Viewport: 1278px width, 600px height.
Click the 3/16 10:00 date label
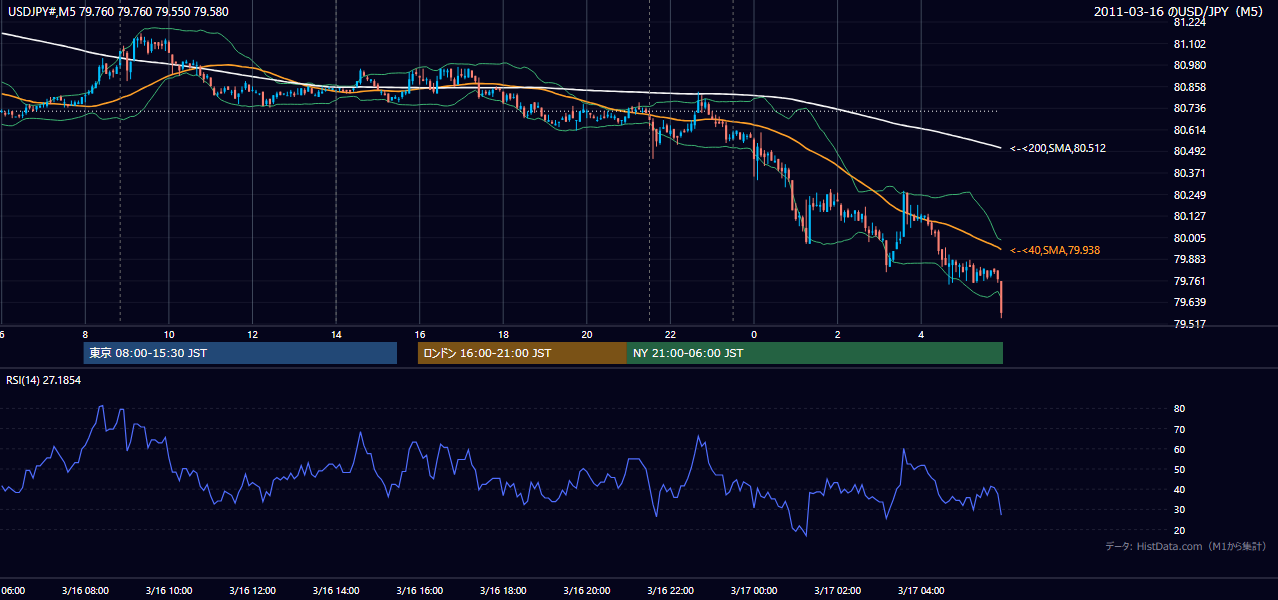pyautogui.click(x=169, y=590)
